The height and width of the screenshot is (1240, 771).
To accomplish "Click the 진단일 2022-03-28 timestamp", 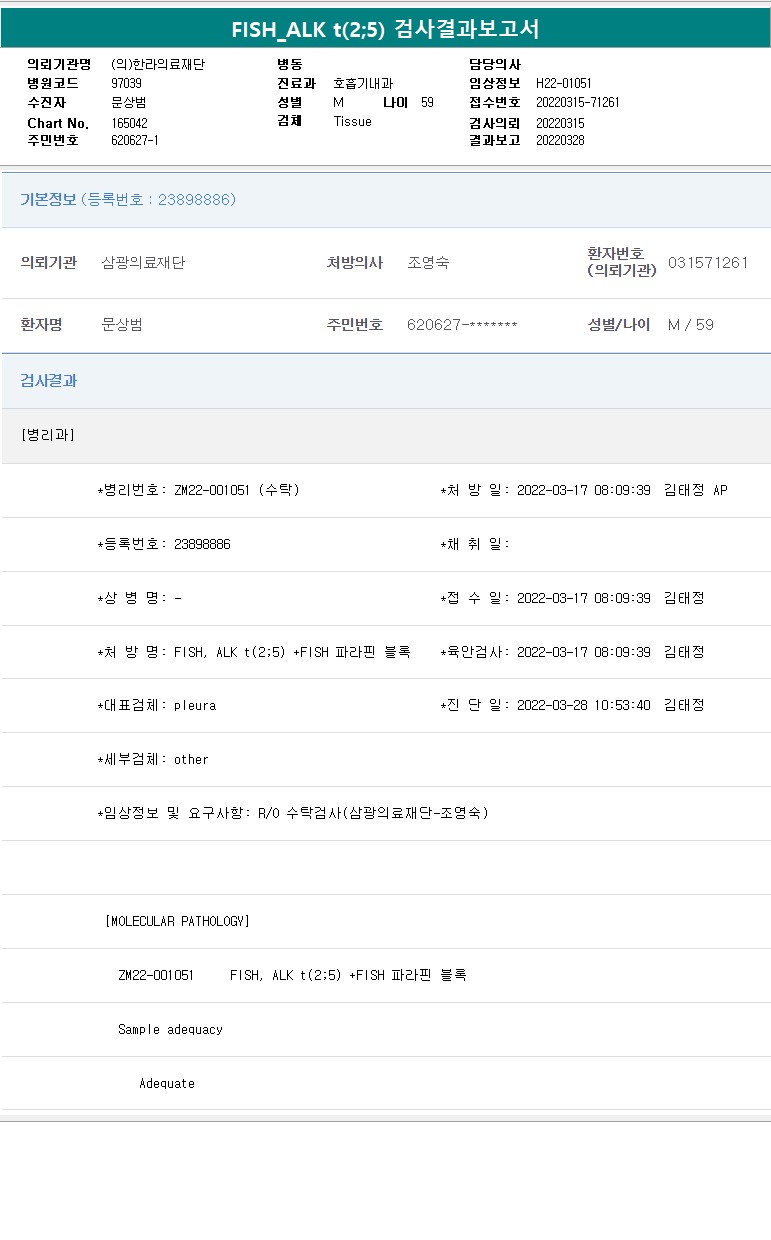I will click(x=584, y=705).
